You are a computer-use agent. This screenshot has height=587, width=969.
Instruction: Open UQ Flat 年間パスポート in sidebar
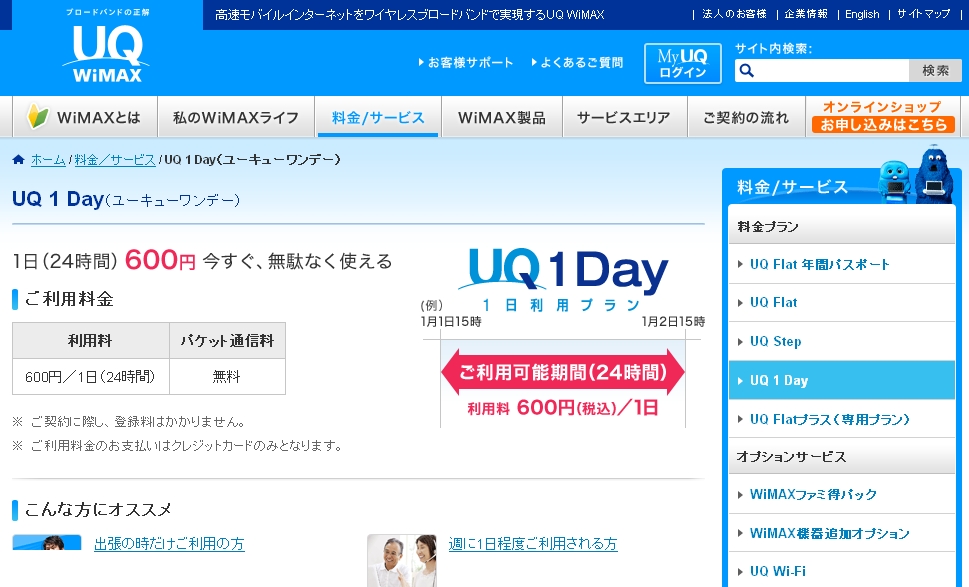point(842,264)
